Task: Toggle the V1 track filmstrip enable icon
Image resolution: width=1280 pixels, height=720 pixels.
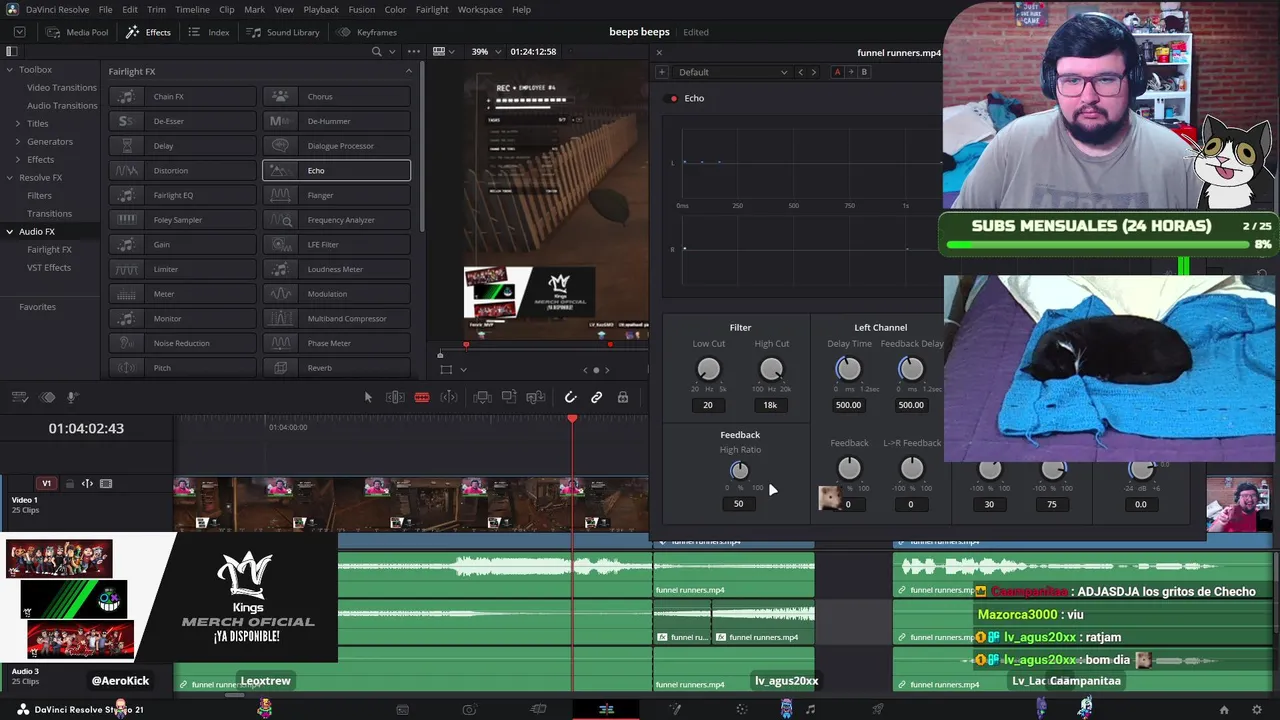Action: [x=106, y=484]
